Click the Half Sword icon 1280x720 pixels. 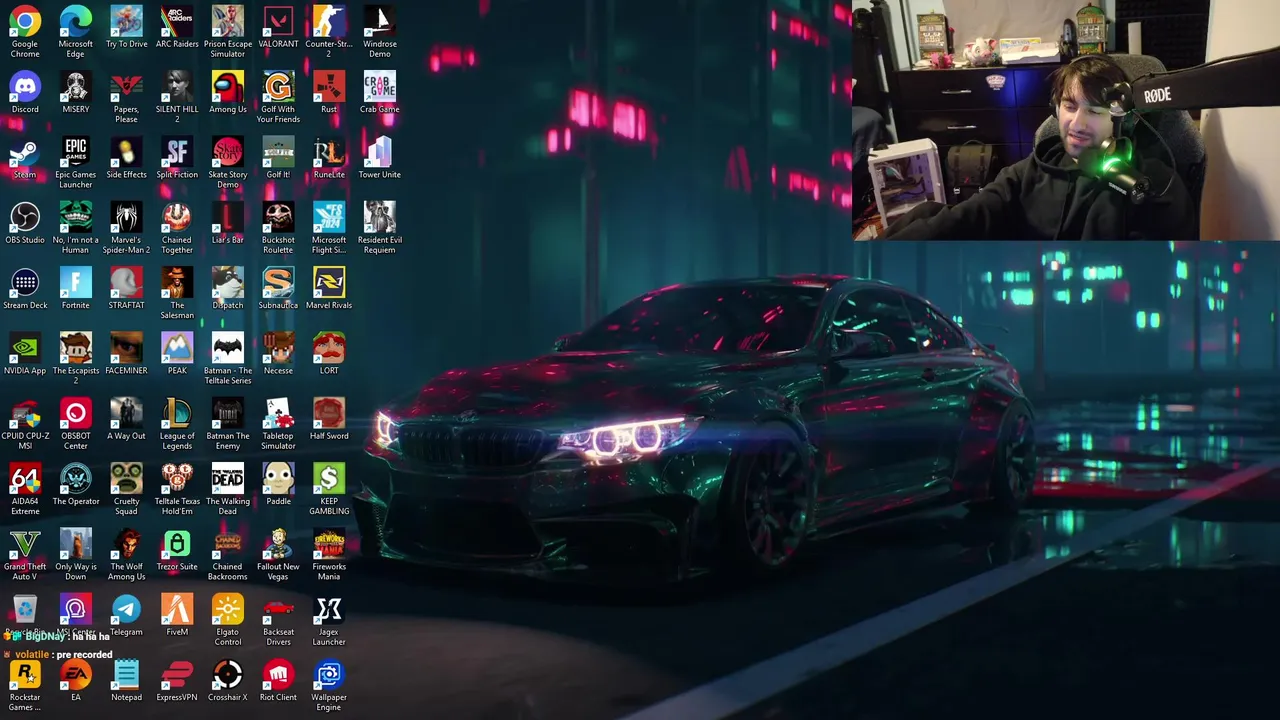pyautogui.click(x=329, y=414)
